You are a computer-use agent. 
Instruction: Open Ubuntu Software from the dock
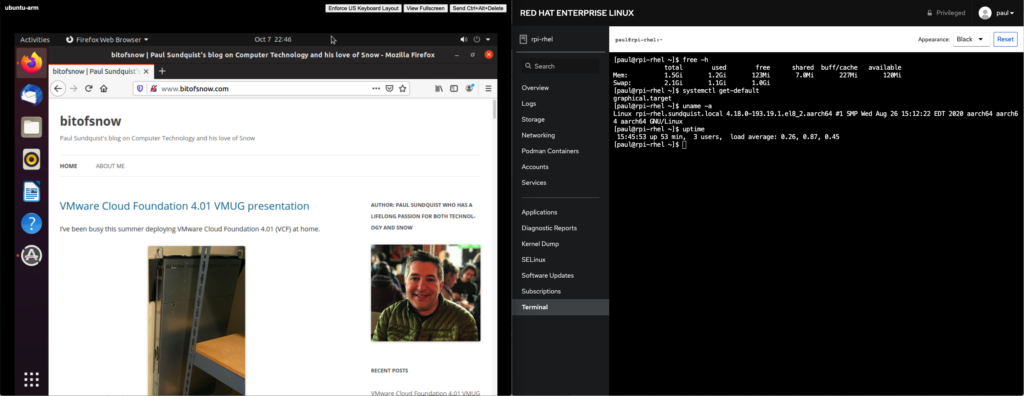click(x=31, y=256)
